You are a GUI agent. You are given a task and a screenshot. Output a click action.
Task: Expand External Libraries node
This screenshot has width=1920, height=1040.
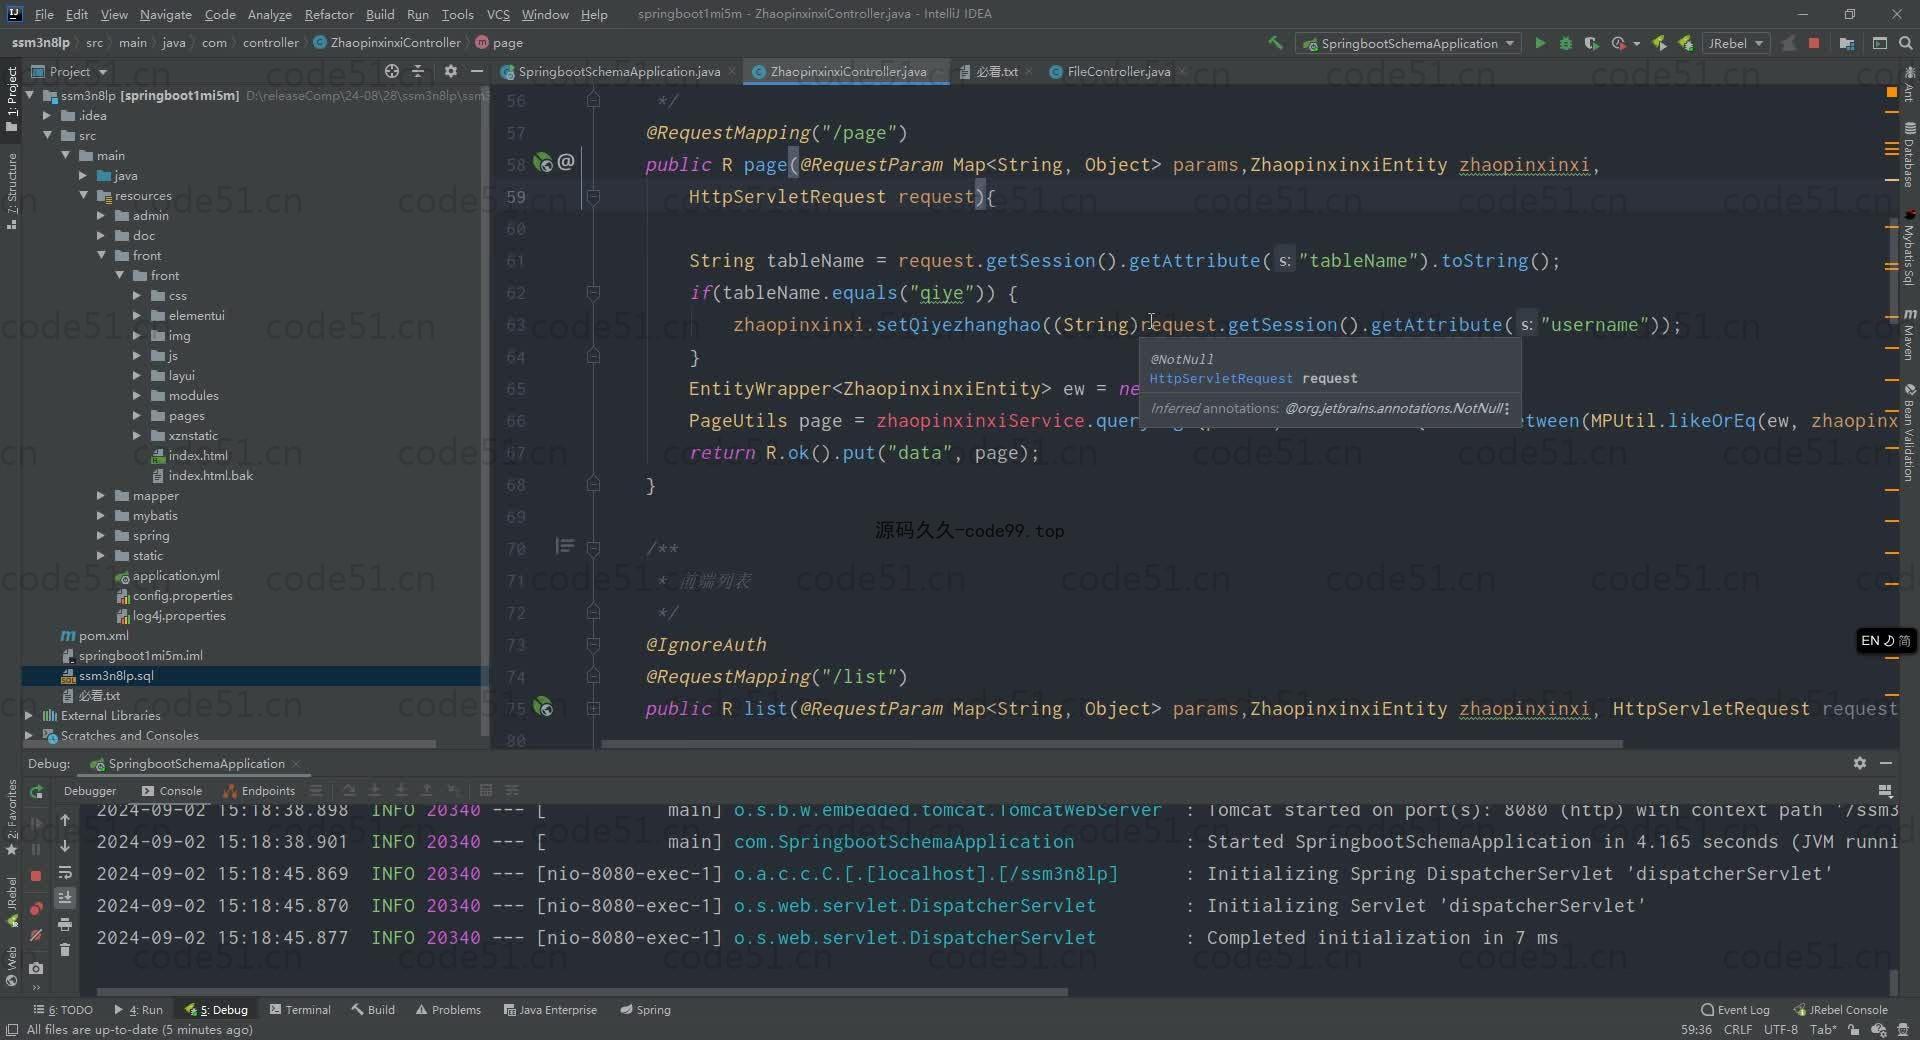pyautogui.click(x=29, y=715)
